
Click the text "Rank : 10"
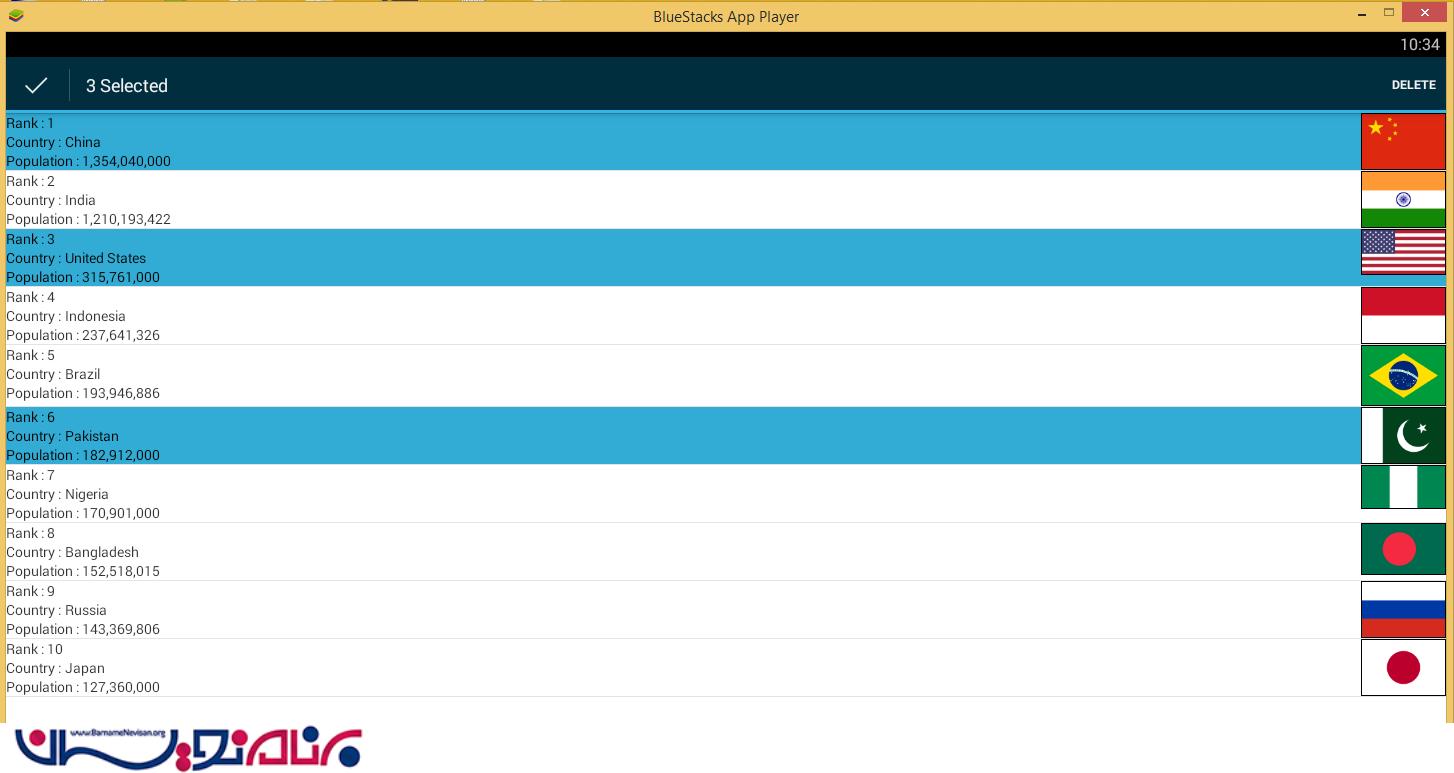click(x=34, y=649)
